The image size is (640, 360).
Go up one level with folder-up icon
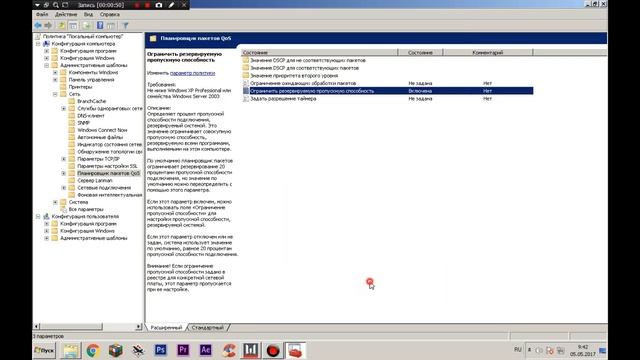point(61,25)
